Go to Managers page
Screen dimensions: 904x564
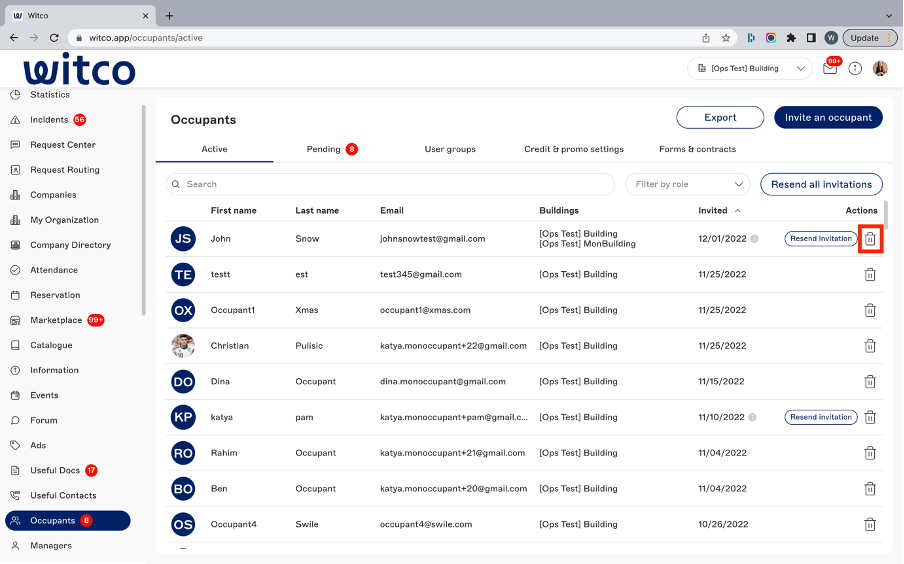pyautogui.click(x=51, y=546)
